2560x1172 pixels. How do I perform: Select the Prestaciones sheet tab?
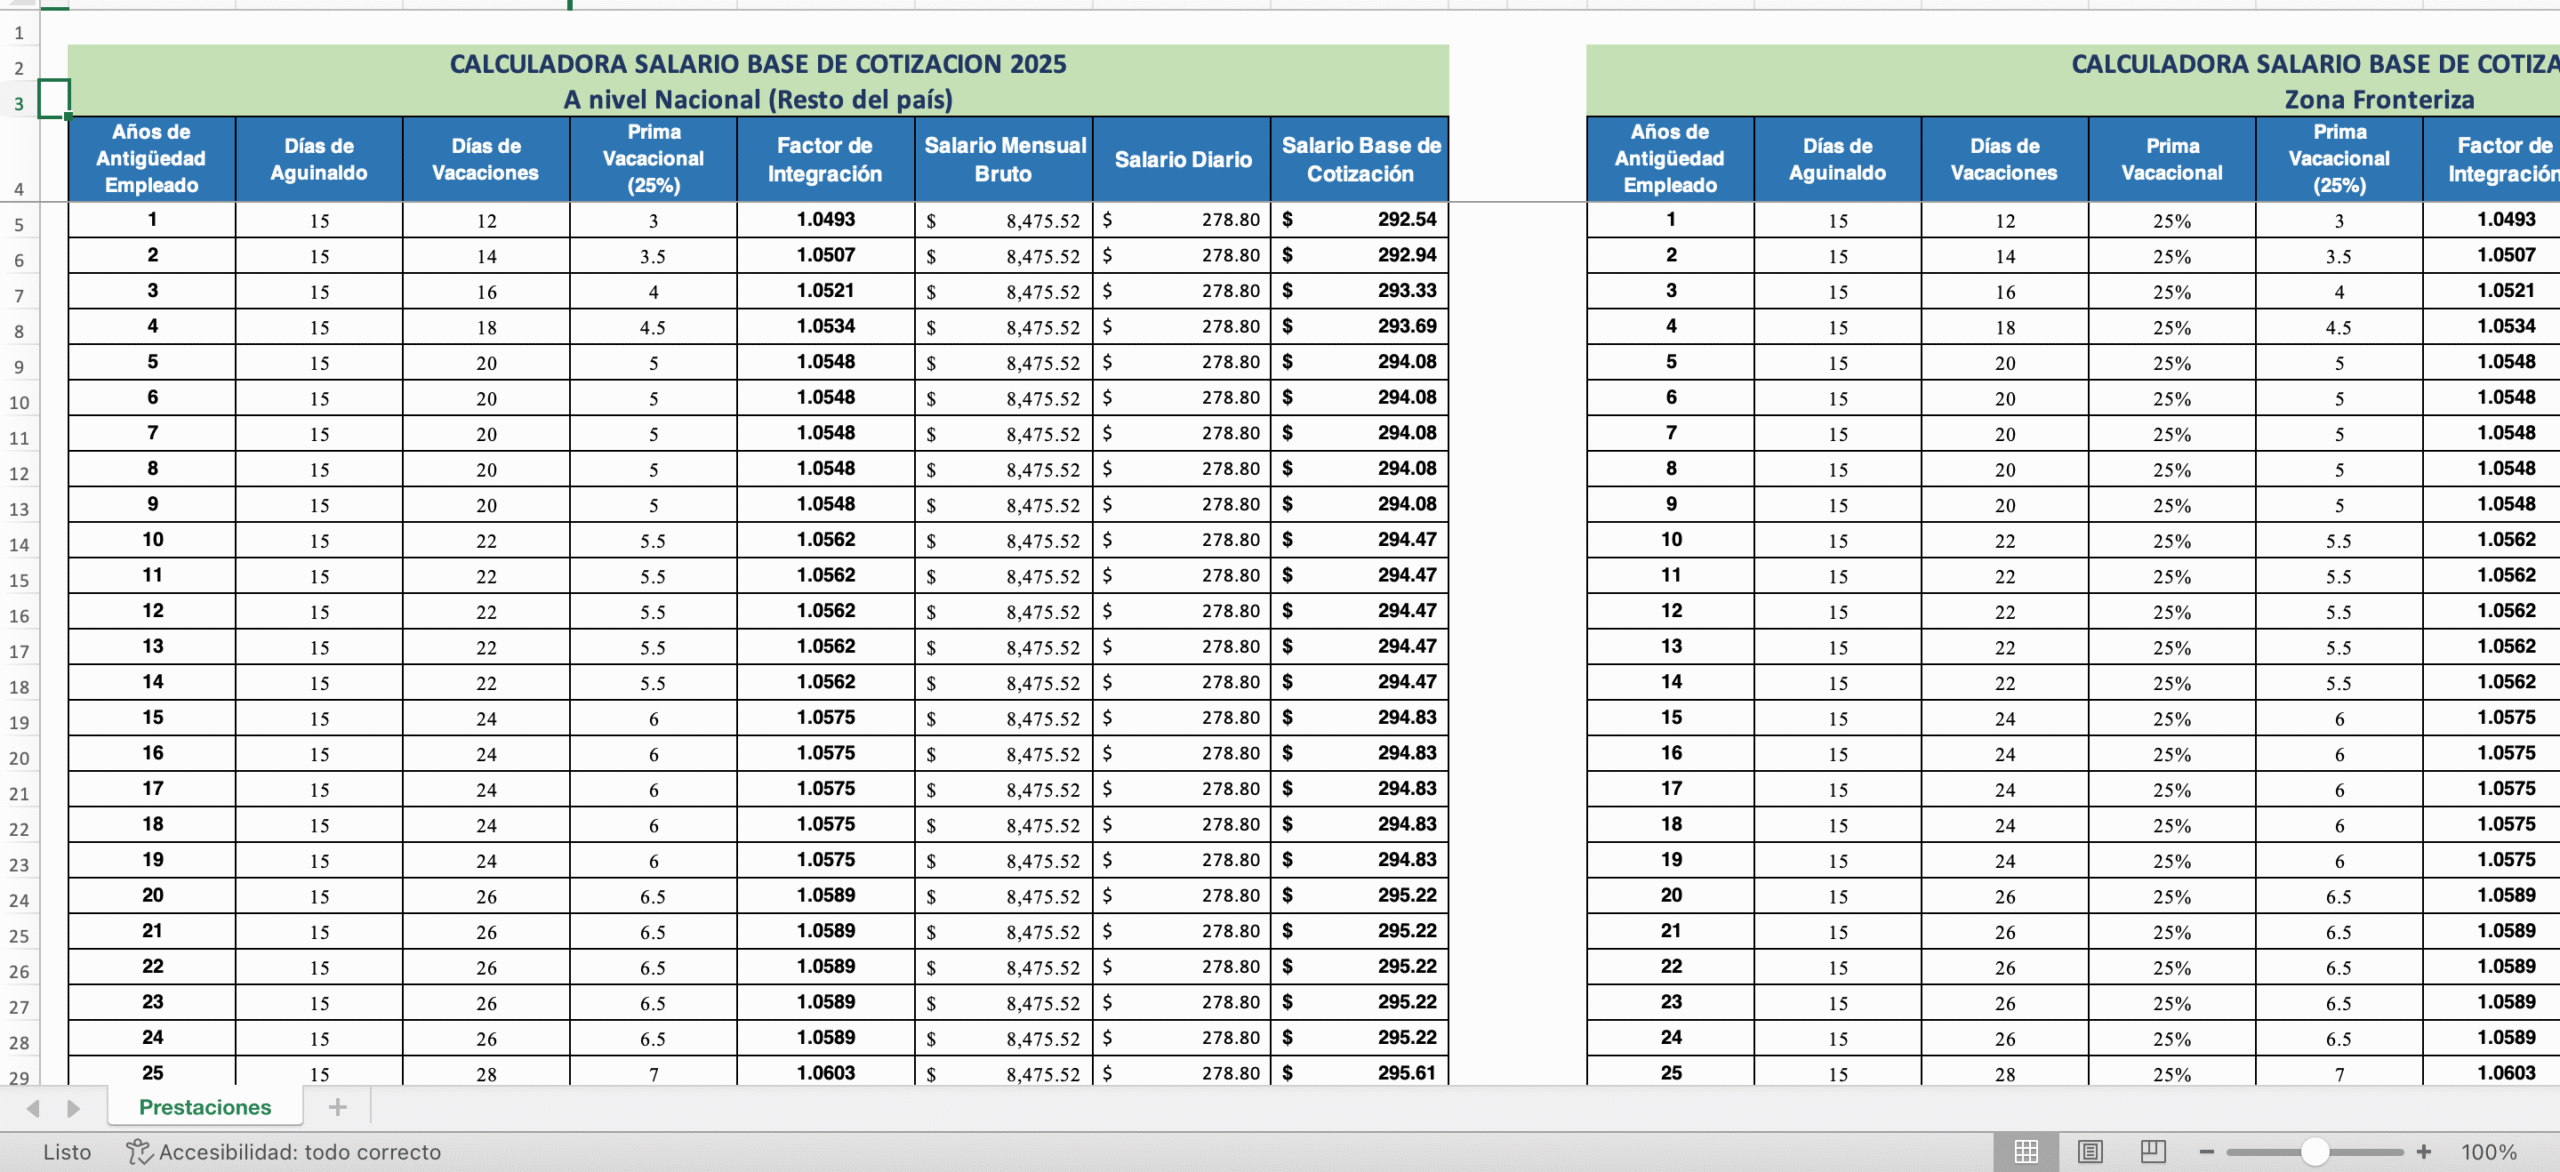point(205,1107)
